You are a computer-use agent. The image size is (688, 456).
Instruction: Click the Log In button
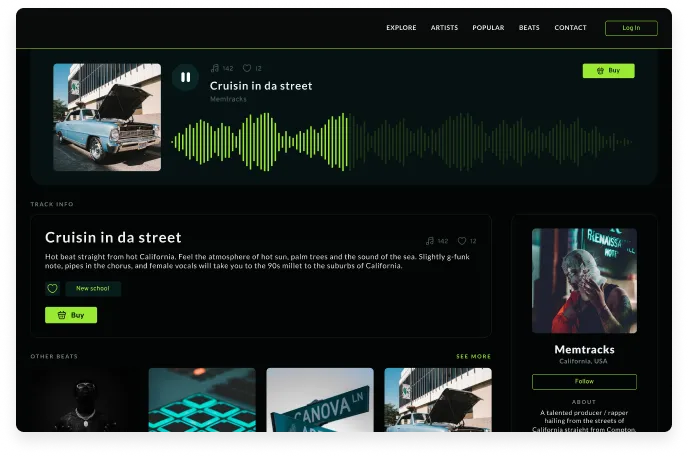click(x=631, y=28)
